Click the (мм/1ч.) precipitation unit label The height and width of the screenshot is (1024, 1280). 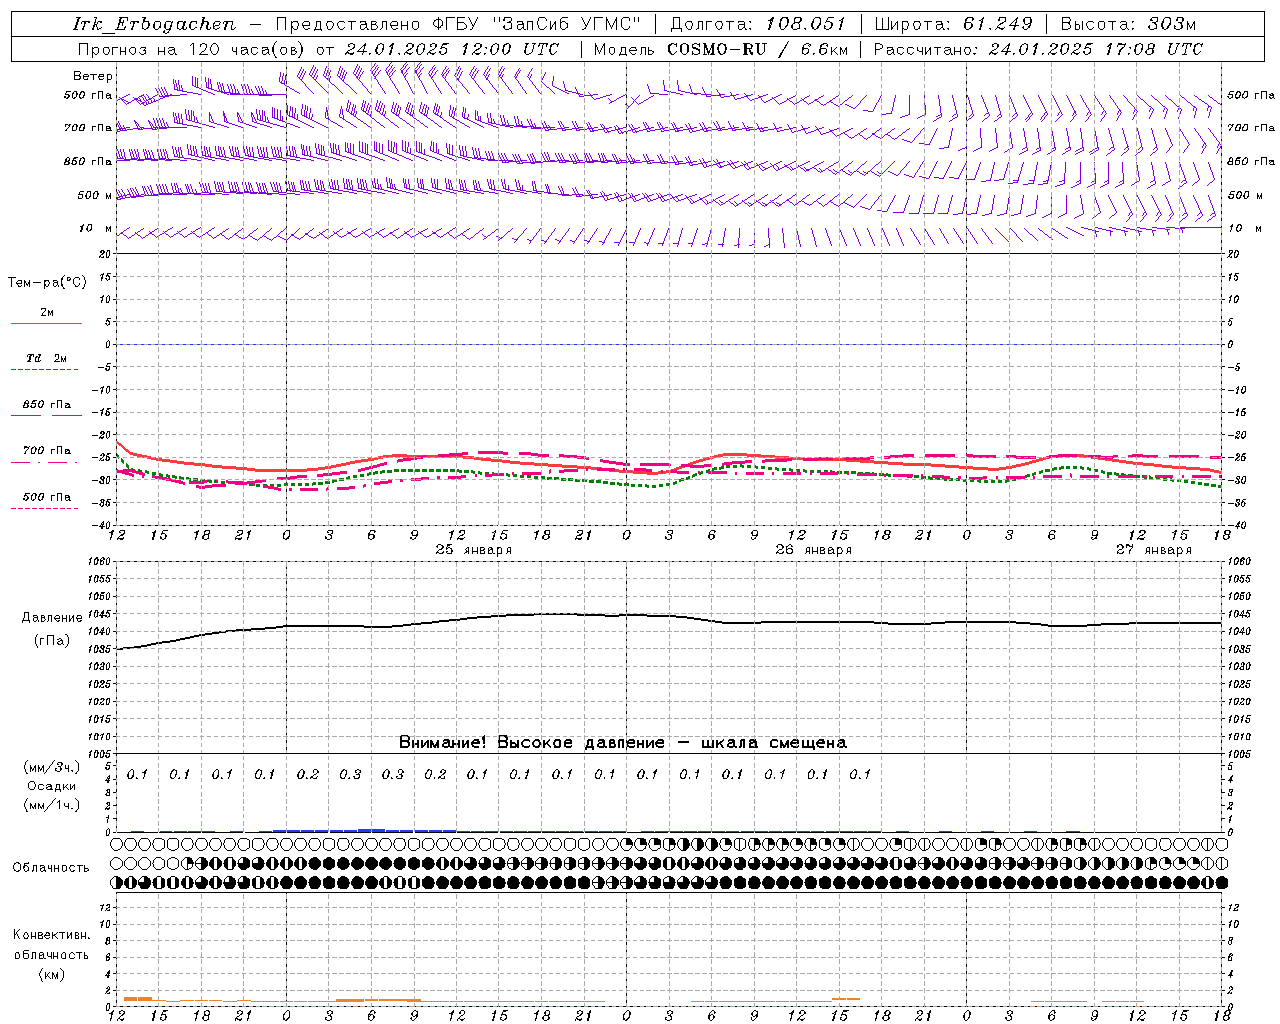[x=52, y=804]
